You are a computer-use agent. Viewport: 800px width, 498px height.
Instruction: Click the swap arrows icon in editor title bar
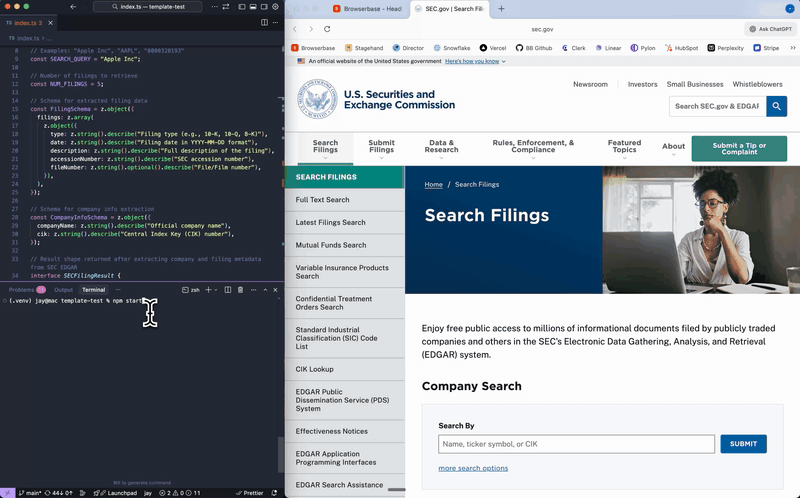[x=226, y=7]
